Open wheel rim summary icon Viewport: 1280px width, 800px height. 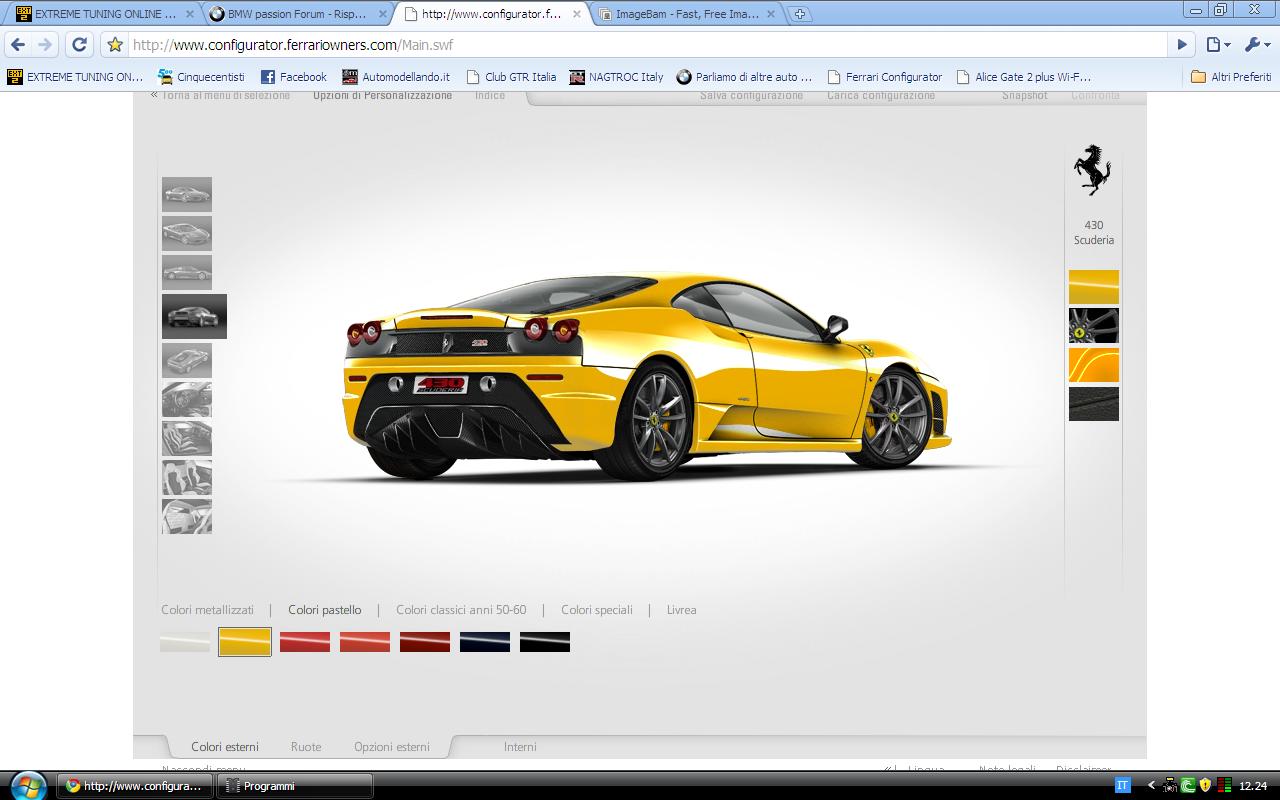click(x=1094, y=326)
